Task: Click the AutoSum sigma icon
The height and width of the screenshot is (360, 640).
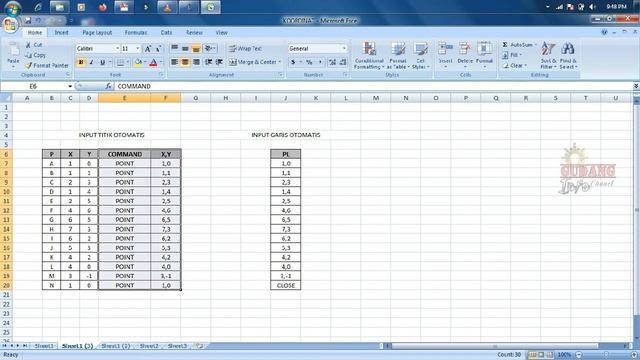Action: coord(505,44)
